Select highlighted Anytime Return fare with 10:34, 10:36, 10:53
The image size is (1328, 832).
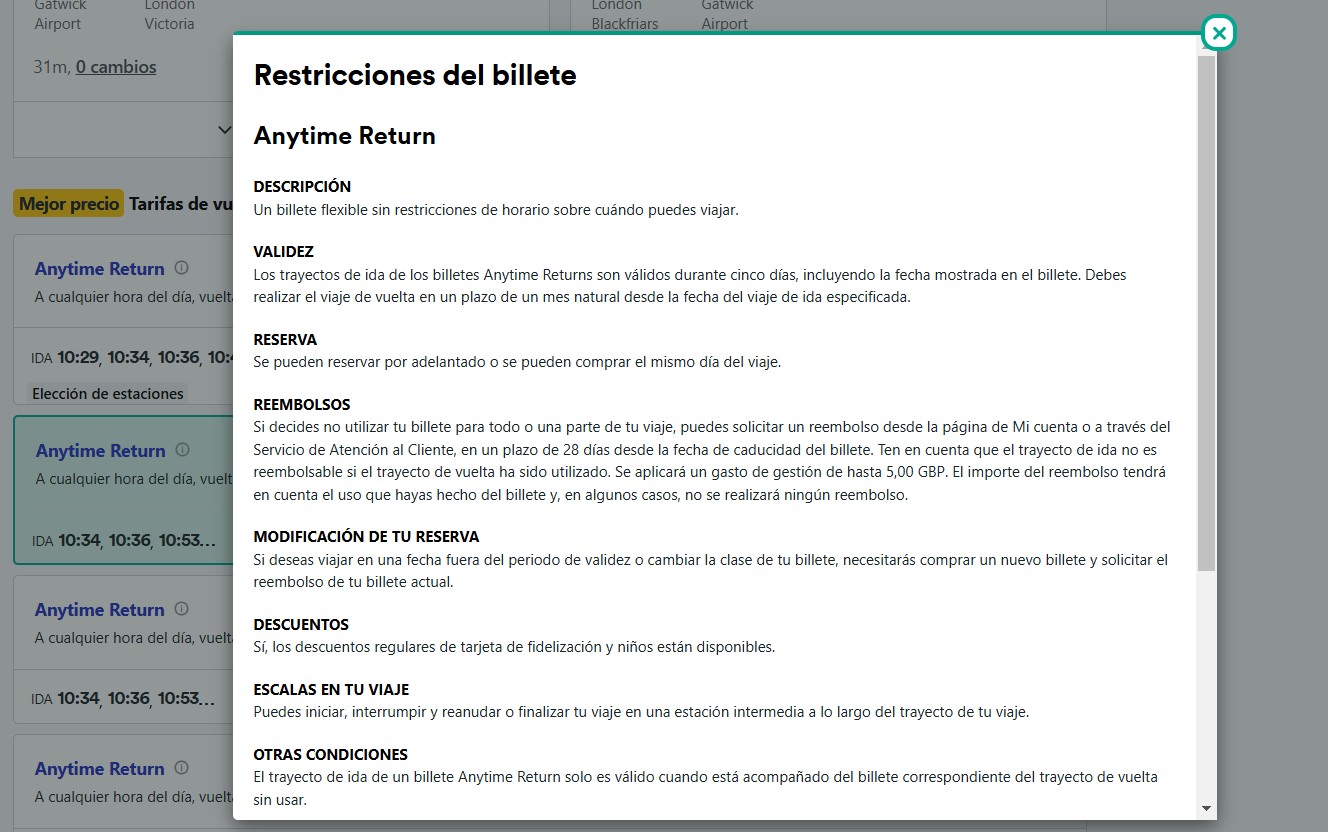[x=123, y=490]
